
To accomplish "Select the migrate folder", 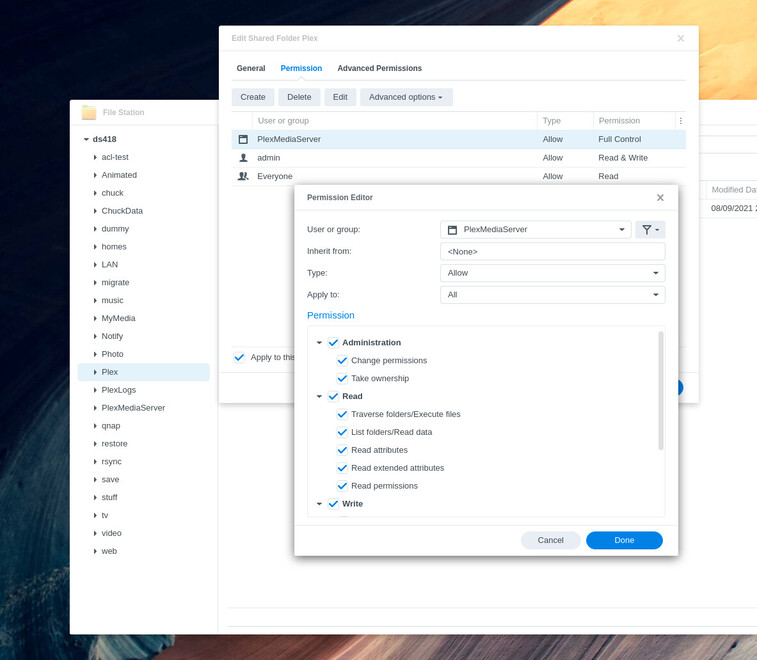I will 115,282.
